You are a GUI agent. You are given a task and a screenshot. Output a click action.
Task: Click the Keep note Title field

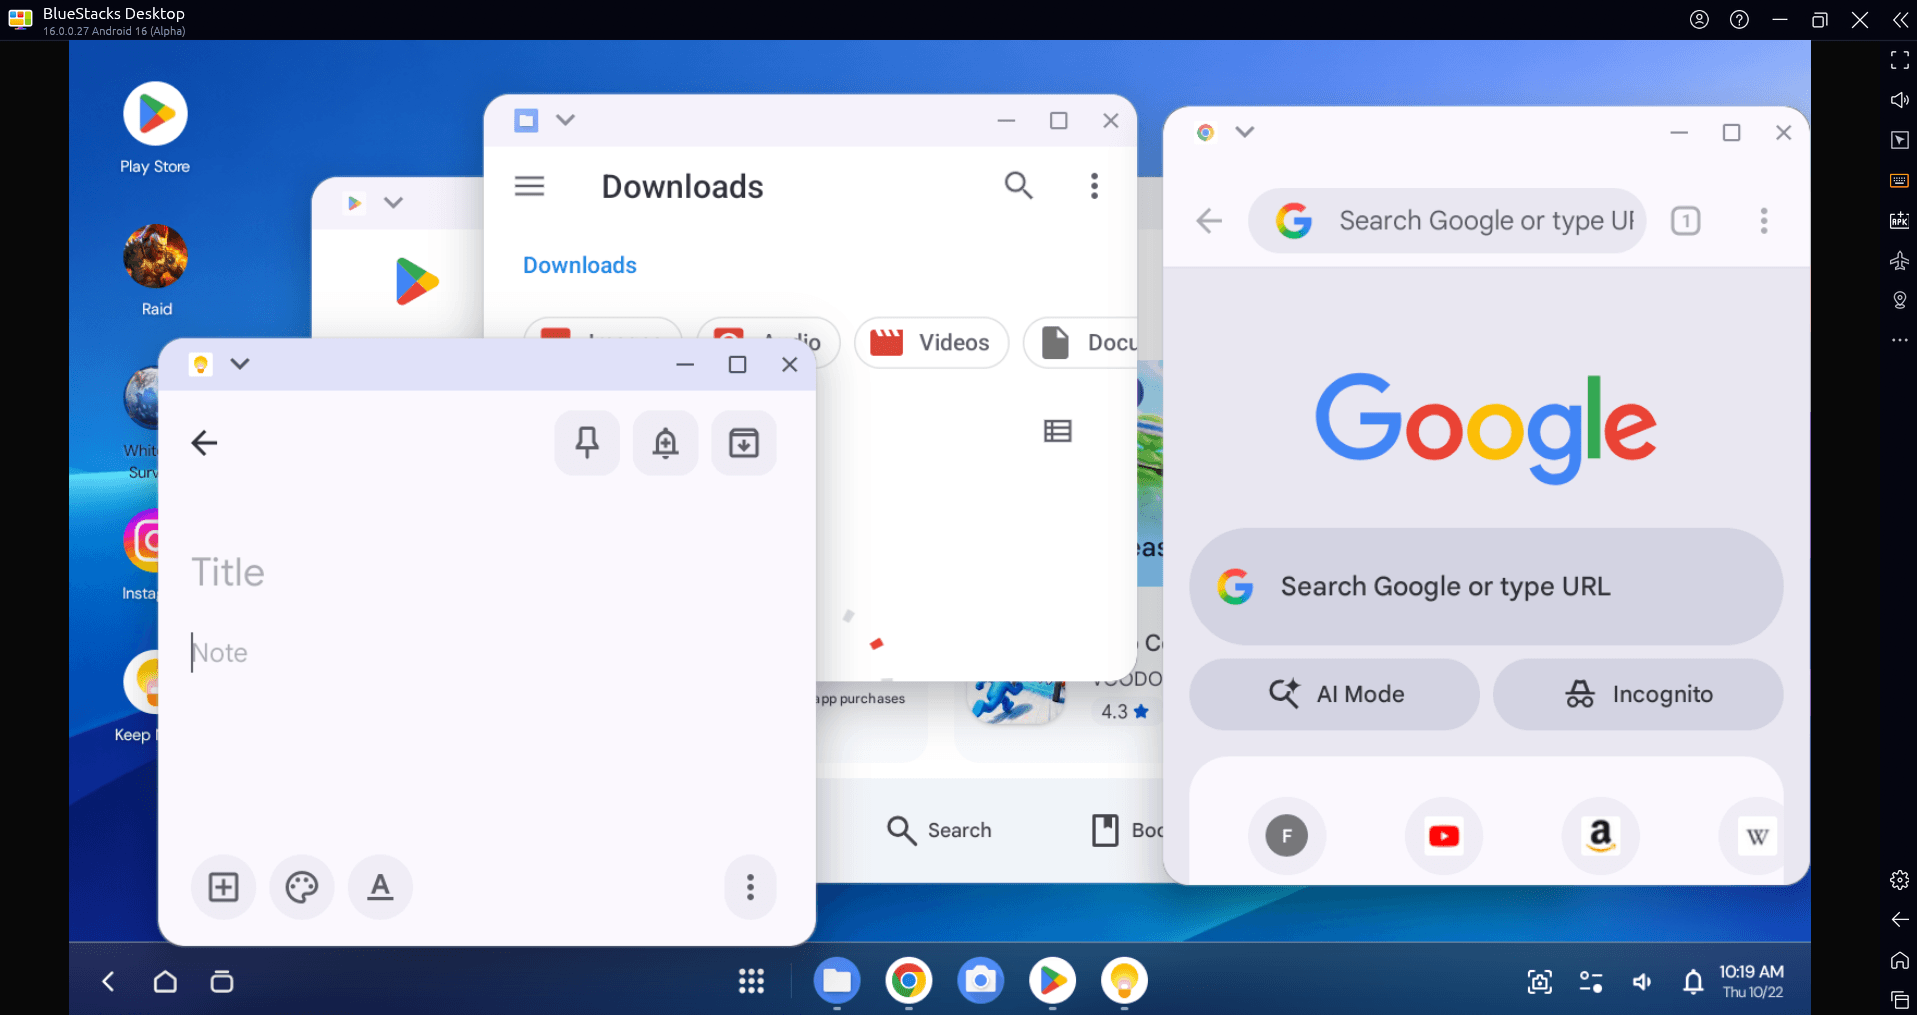(228, 572)
